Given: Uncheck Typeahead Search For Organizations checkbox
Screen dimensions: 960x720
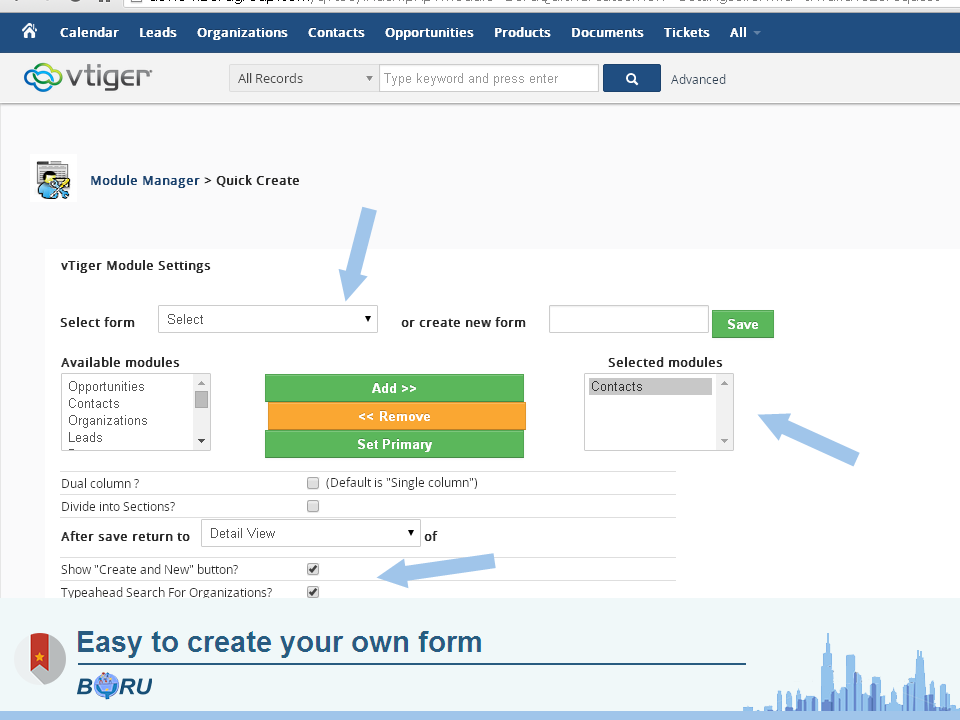Looking at the screenshot, I should coord(313,592).
